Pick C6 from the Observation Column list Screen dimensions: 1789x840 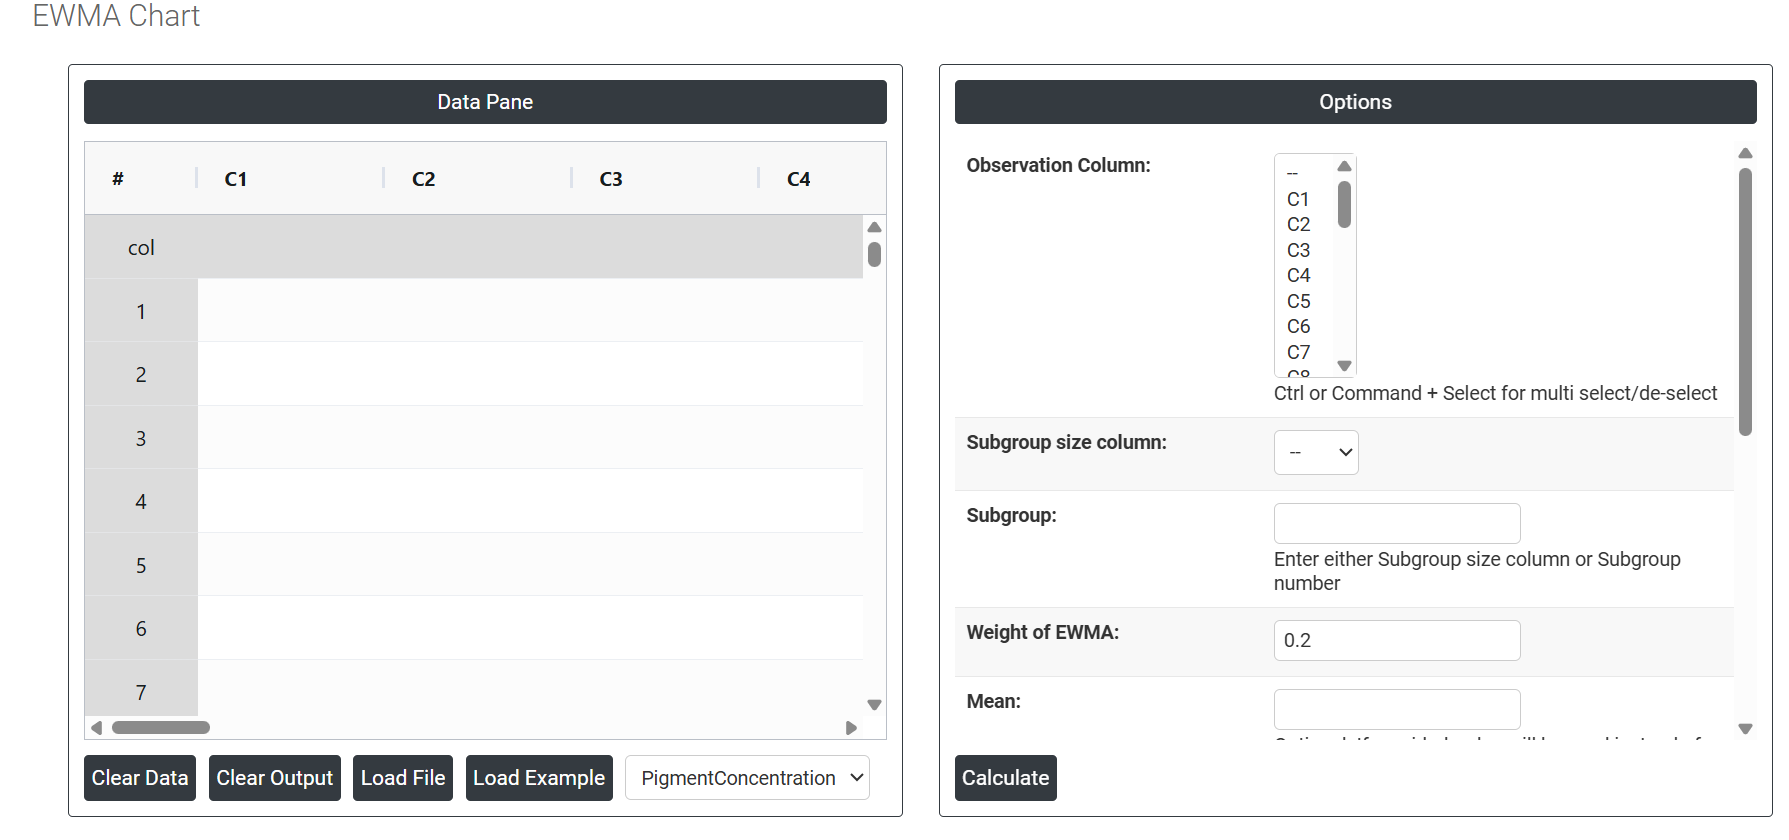click(1298, 327)
